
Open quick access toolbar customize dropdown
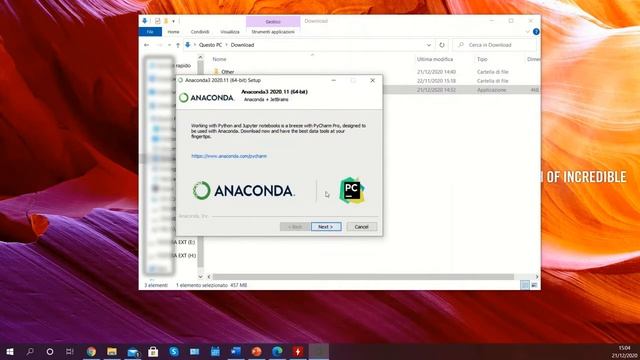pyautogui.click(x=173, y=21)
